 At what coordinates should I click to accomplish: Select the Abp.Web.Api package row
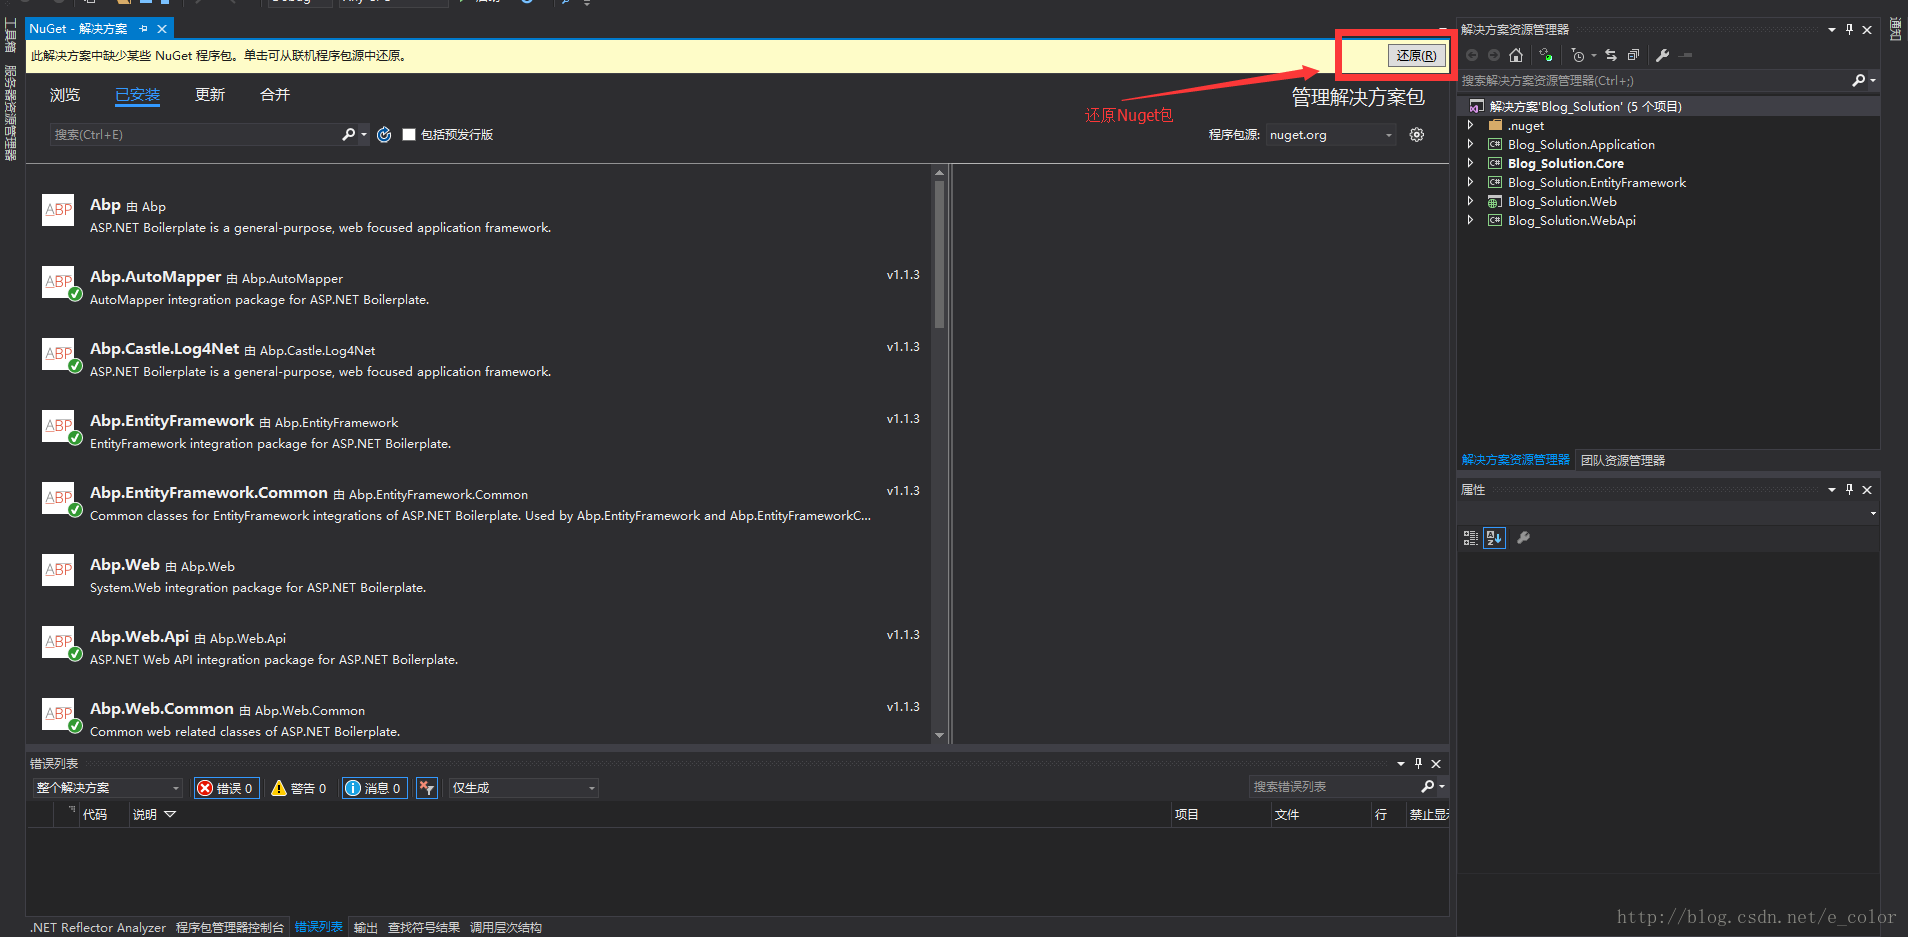point(480,648)
